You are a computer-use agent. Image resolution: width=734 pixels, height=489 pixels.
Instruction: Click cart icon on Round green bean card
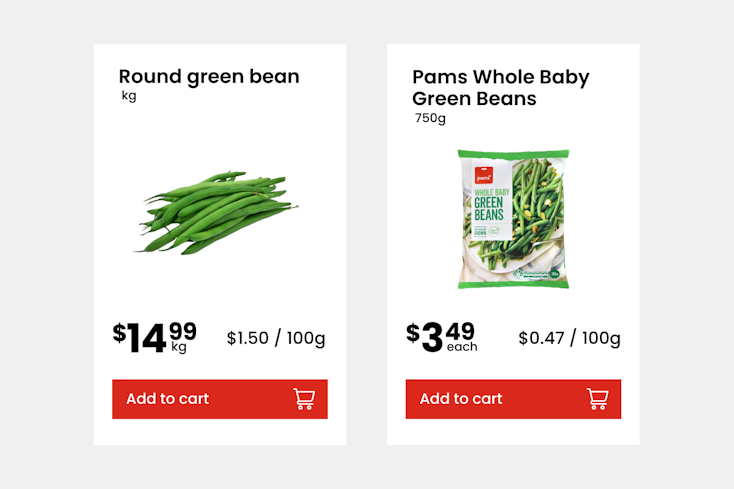[x=304, y=399]
